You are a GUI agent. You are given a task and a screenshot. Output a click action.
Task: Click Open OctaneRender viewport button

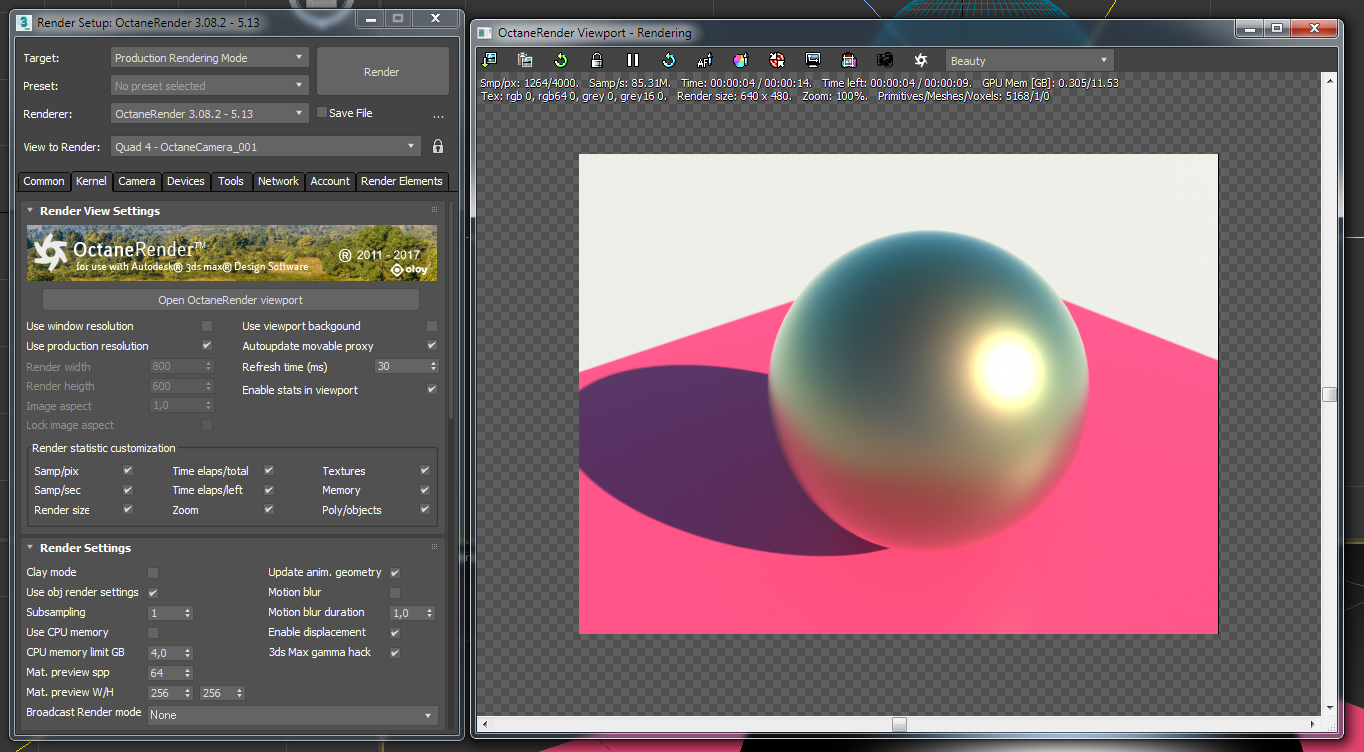point(230,300)
